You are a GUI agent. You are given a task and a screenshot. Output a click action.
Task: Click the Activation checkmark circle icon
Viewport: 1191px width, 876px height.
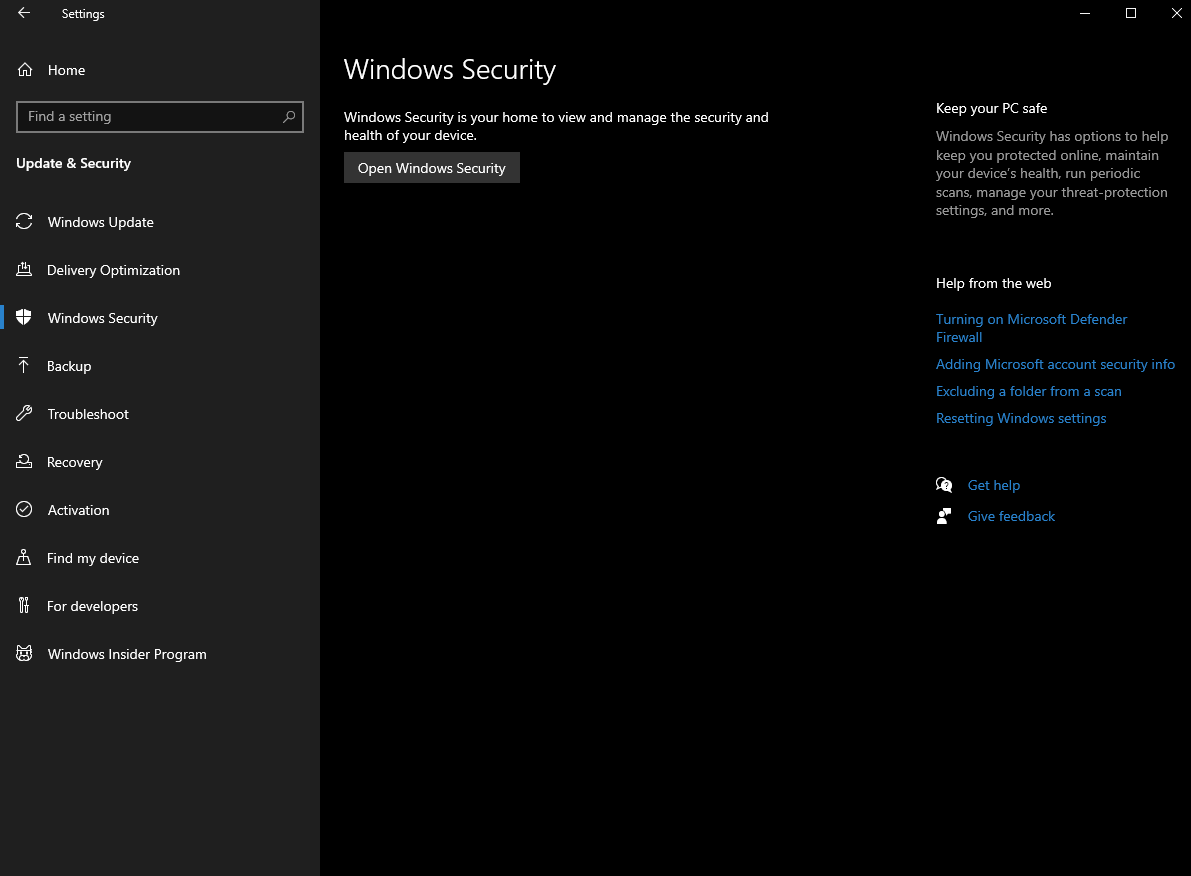tap(24, 509)
